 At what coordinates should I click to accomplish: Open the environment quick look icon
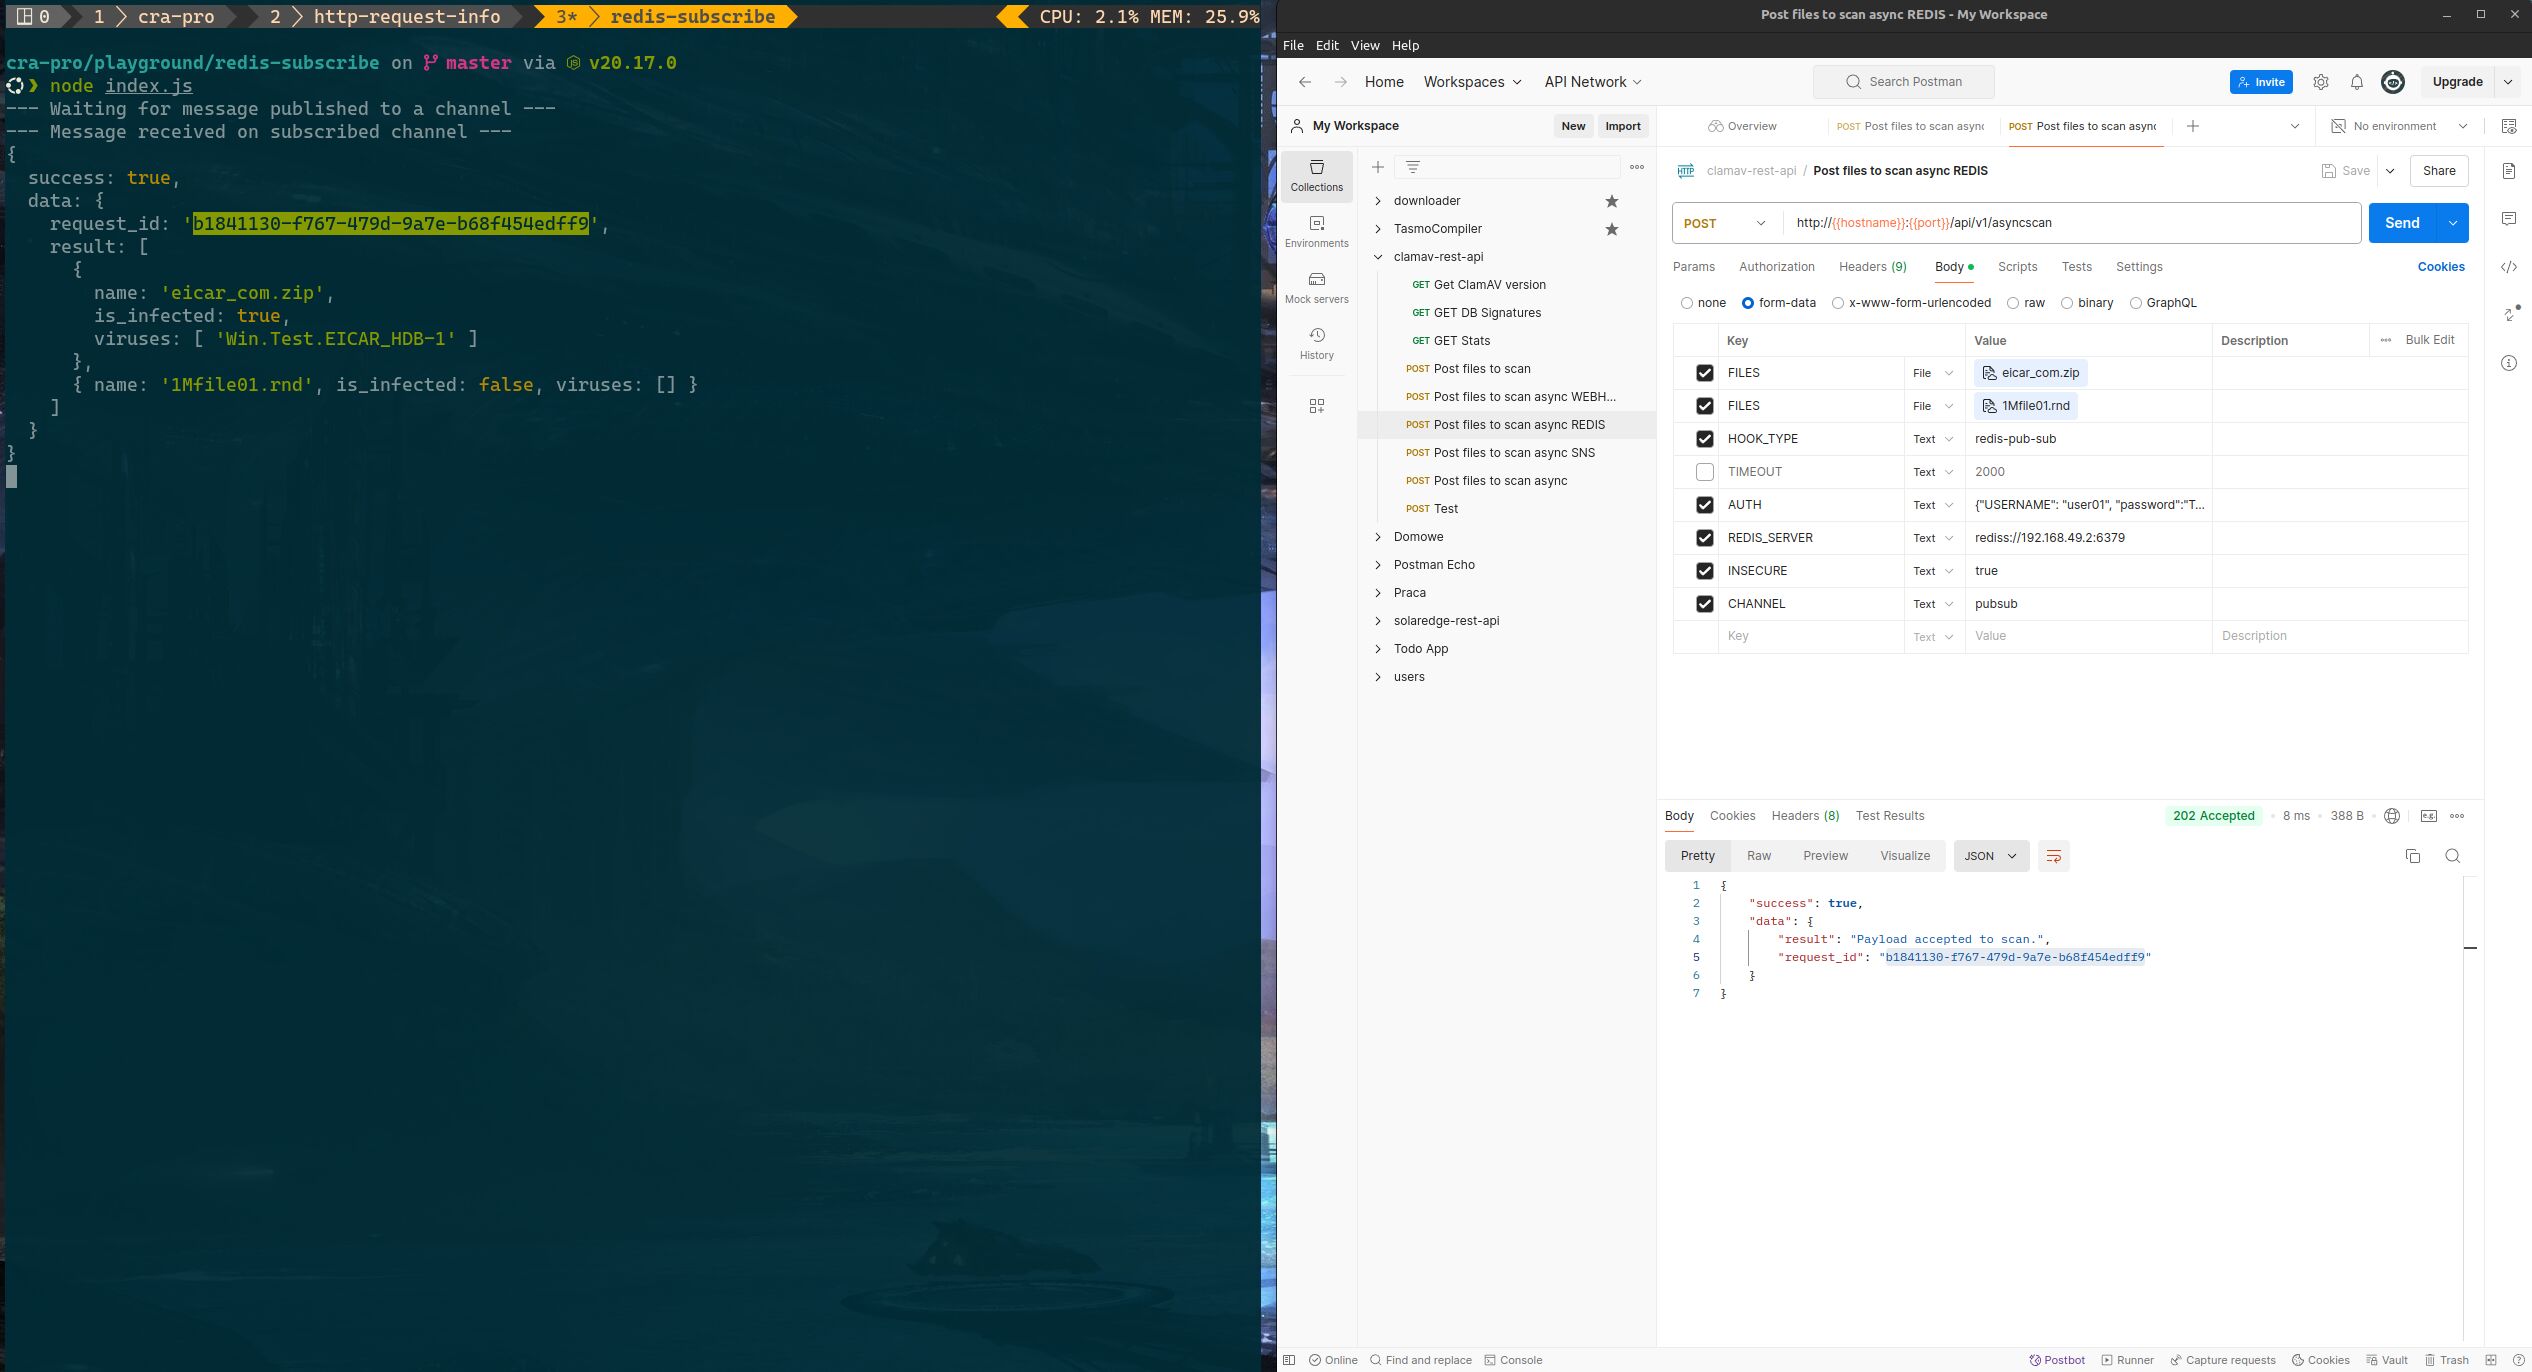point(2508,126)
